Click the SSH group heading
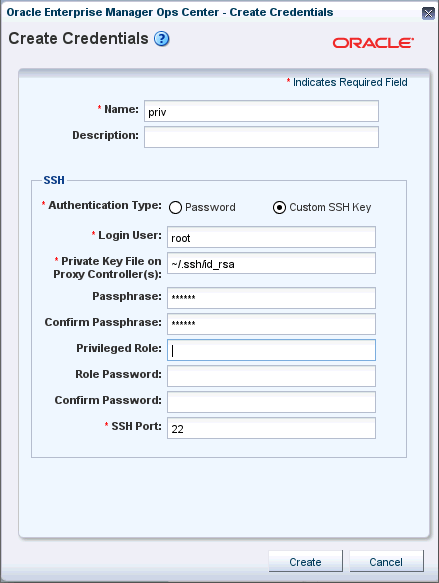This screenshot has height=583, width=439. (x=54, y=180)
